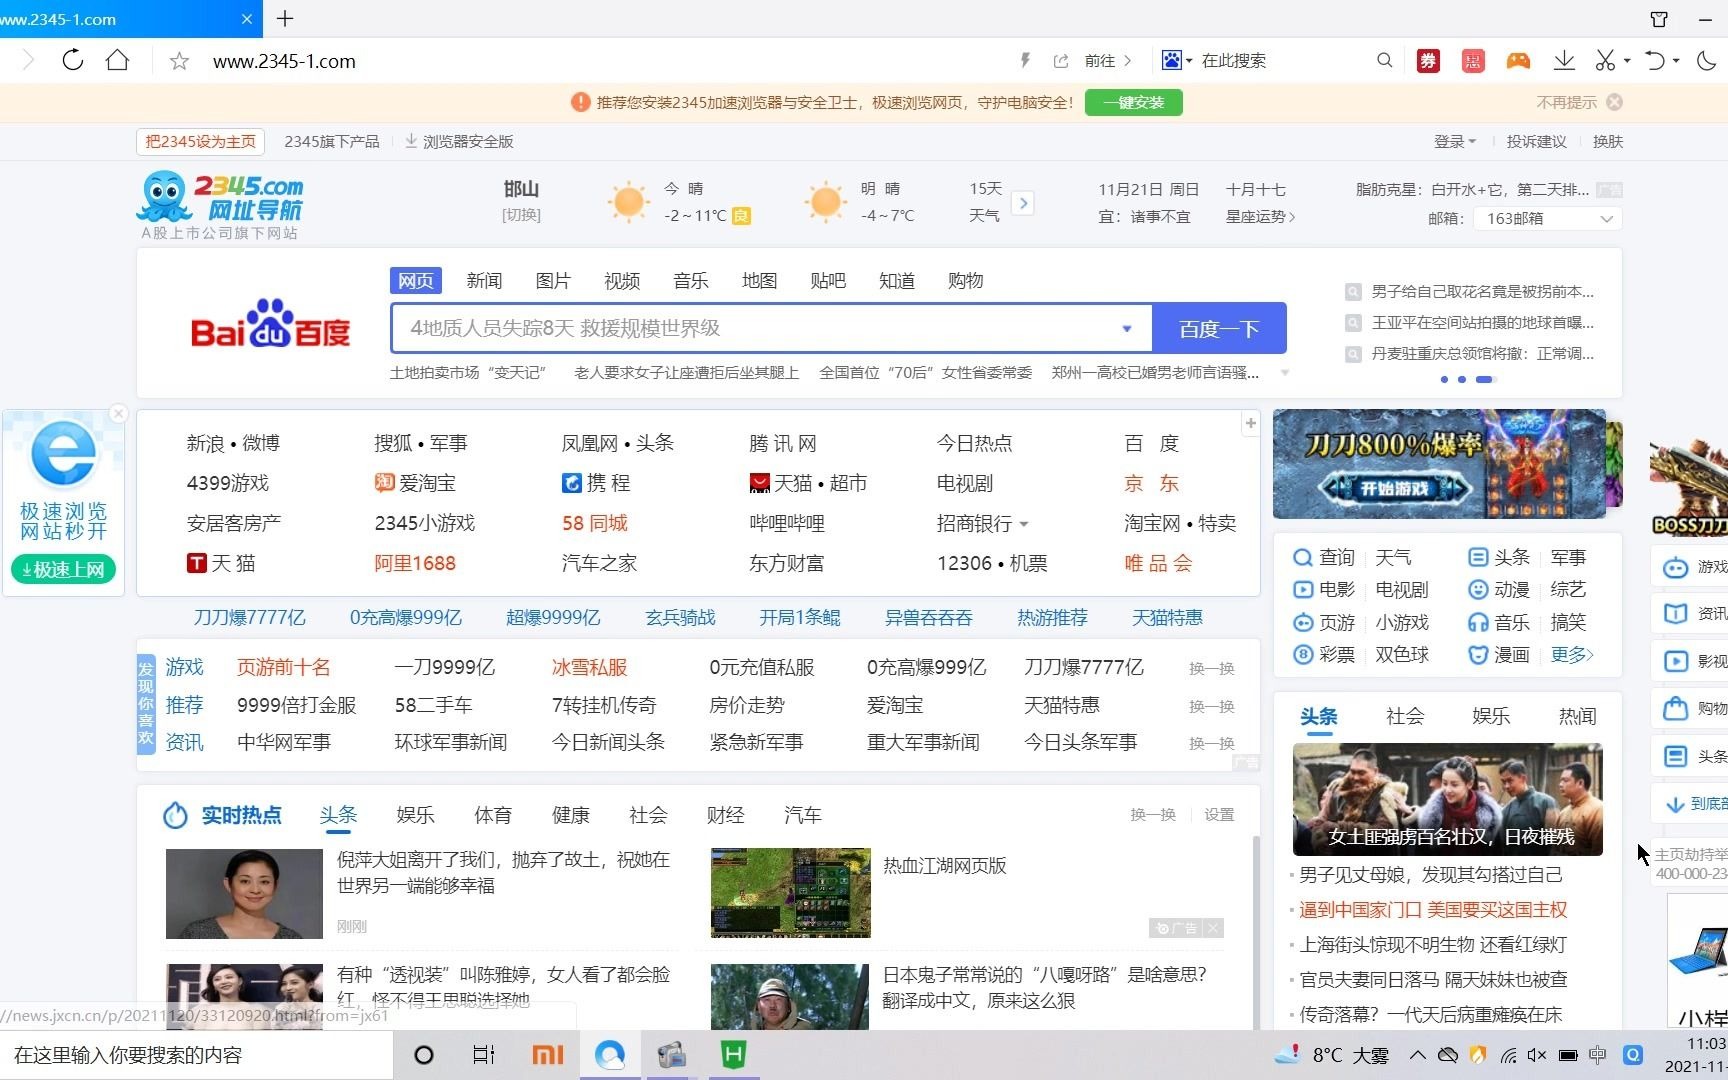Switch to 体育 hot news tab
1728x1080 pixels.
coord(493,815)
